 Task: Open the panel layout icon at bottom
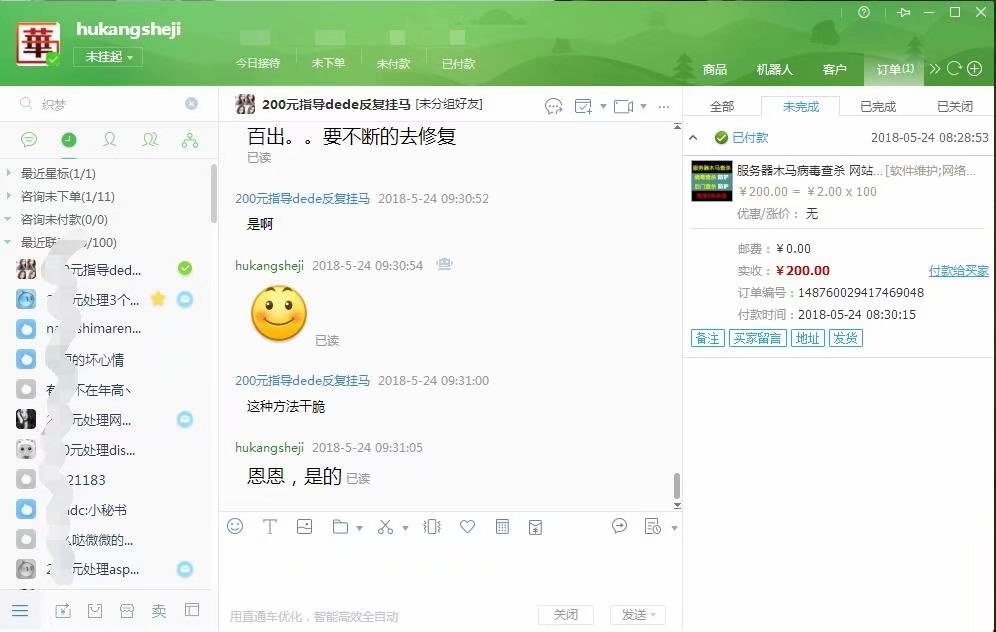[192, 610]
